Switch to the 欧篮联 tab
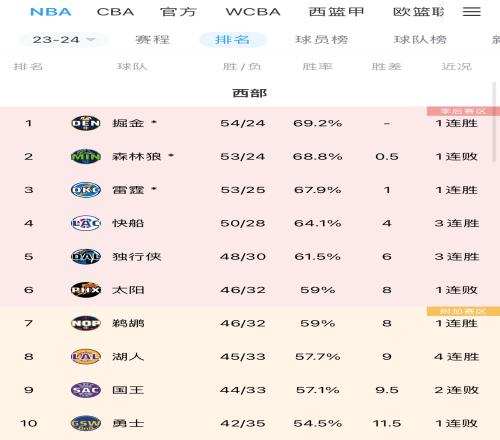Image resolution: width=500 pixels, height=440 pixels. pyautogui.click(x=419, y=12)
